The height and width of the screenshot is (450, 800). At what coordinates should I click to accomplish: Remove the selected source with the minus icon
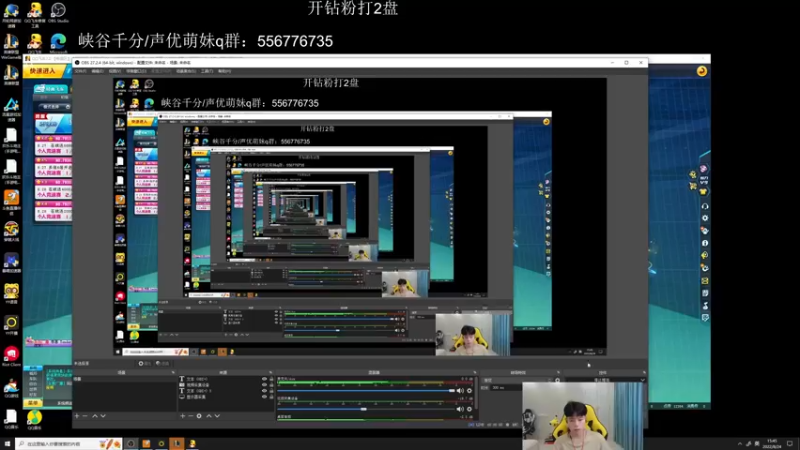click(x=190, y=416)
